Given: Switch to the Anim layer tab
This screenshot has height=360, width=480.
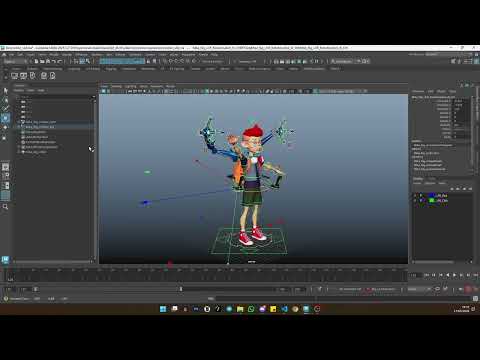Looking at the screenshot, I should click(432, 179).
